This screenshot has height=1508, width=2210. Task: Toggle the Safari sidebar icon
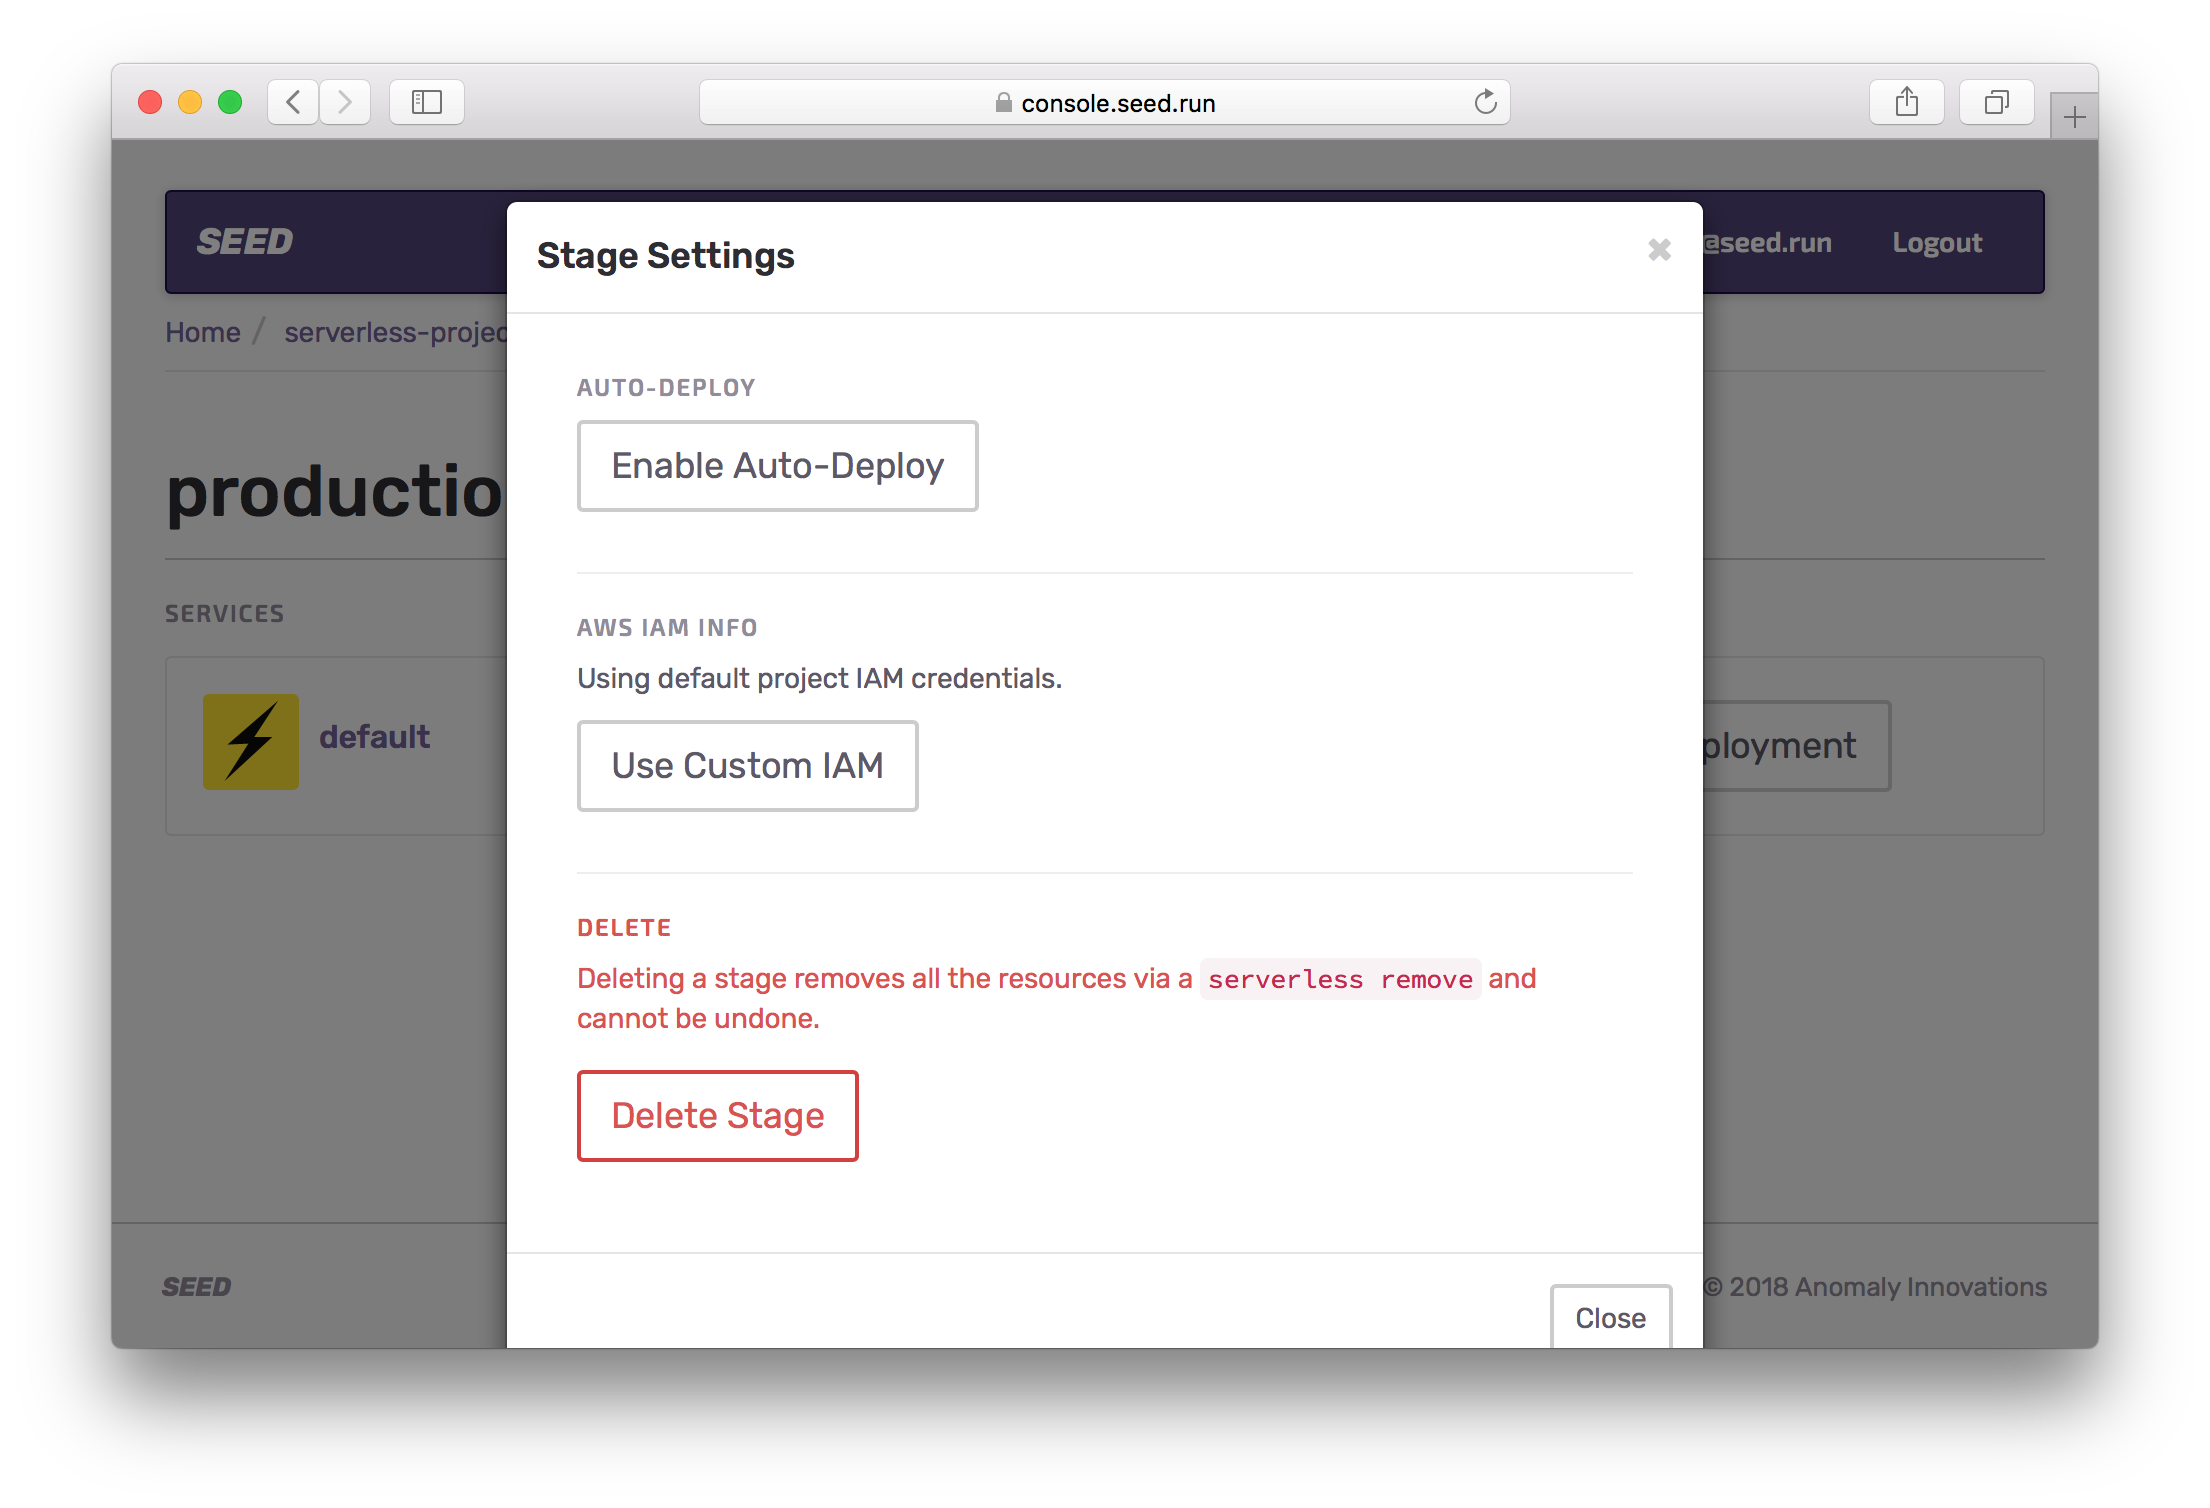tap(427, 102)
